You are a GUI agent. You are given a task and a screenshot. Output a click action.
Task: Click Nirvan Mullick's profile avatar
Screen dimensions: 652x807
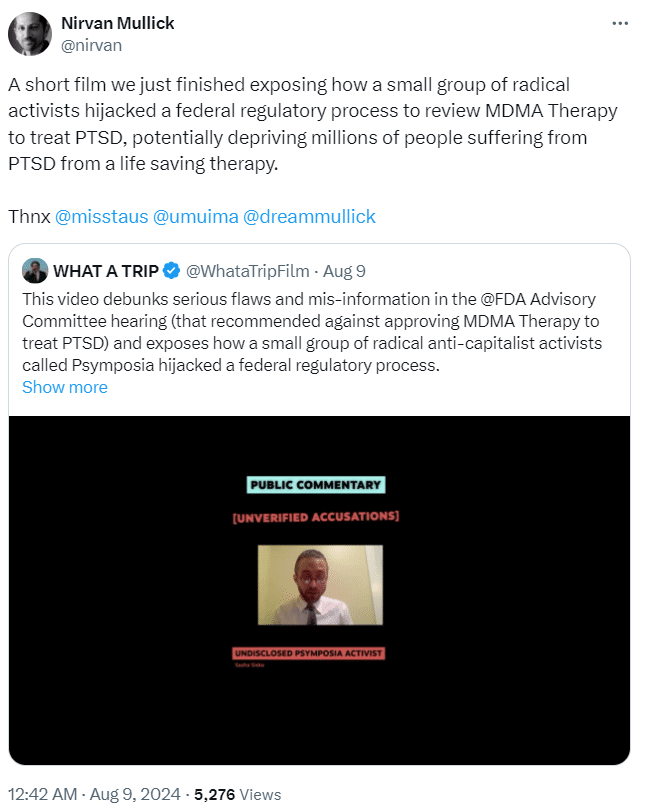[x=30, y=35]
